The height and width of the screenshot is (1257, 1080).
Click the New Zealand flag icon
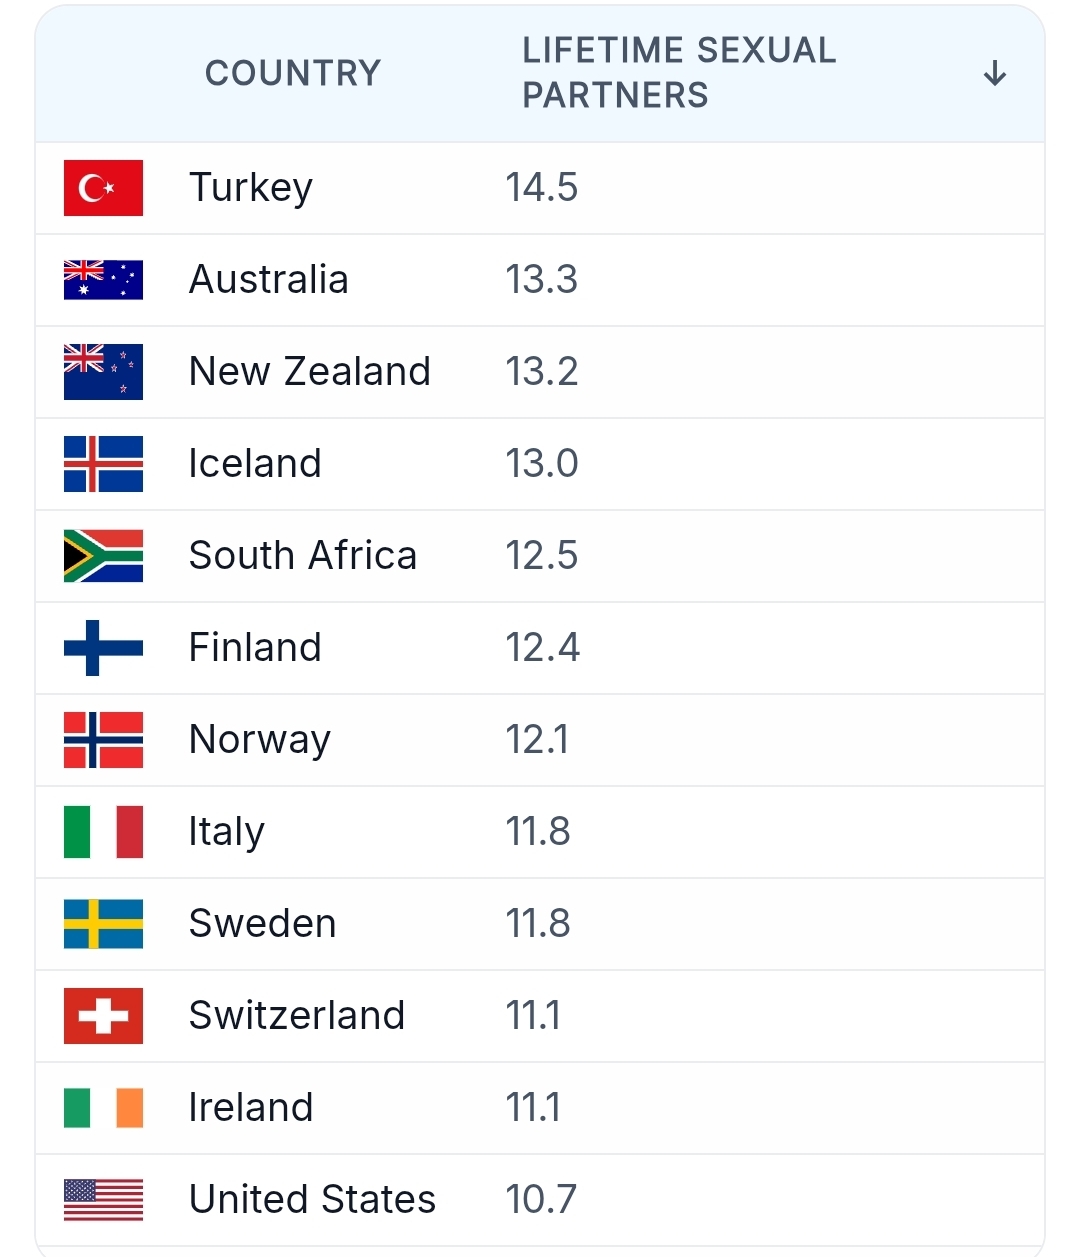click(x=103, y=372)
